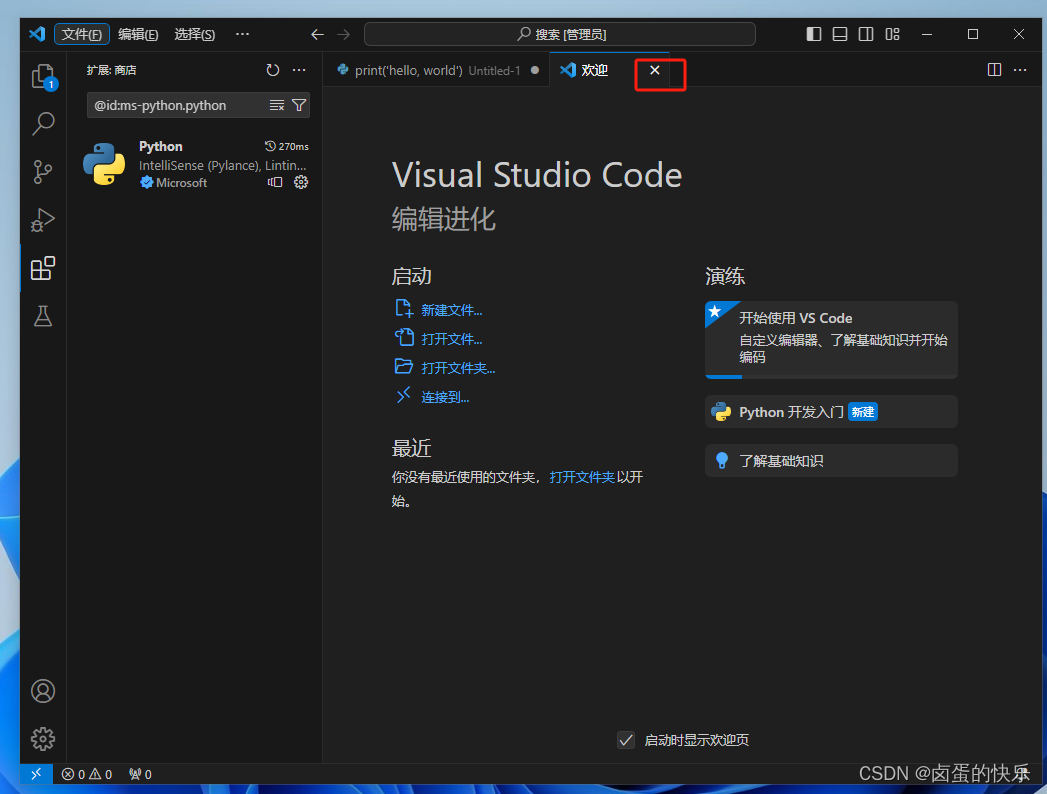Split the editor using the split icon
Screen dimensions: 1047x794
pos(993,70)
